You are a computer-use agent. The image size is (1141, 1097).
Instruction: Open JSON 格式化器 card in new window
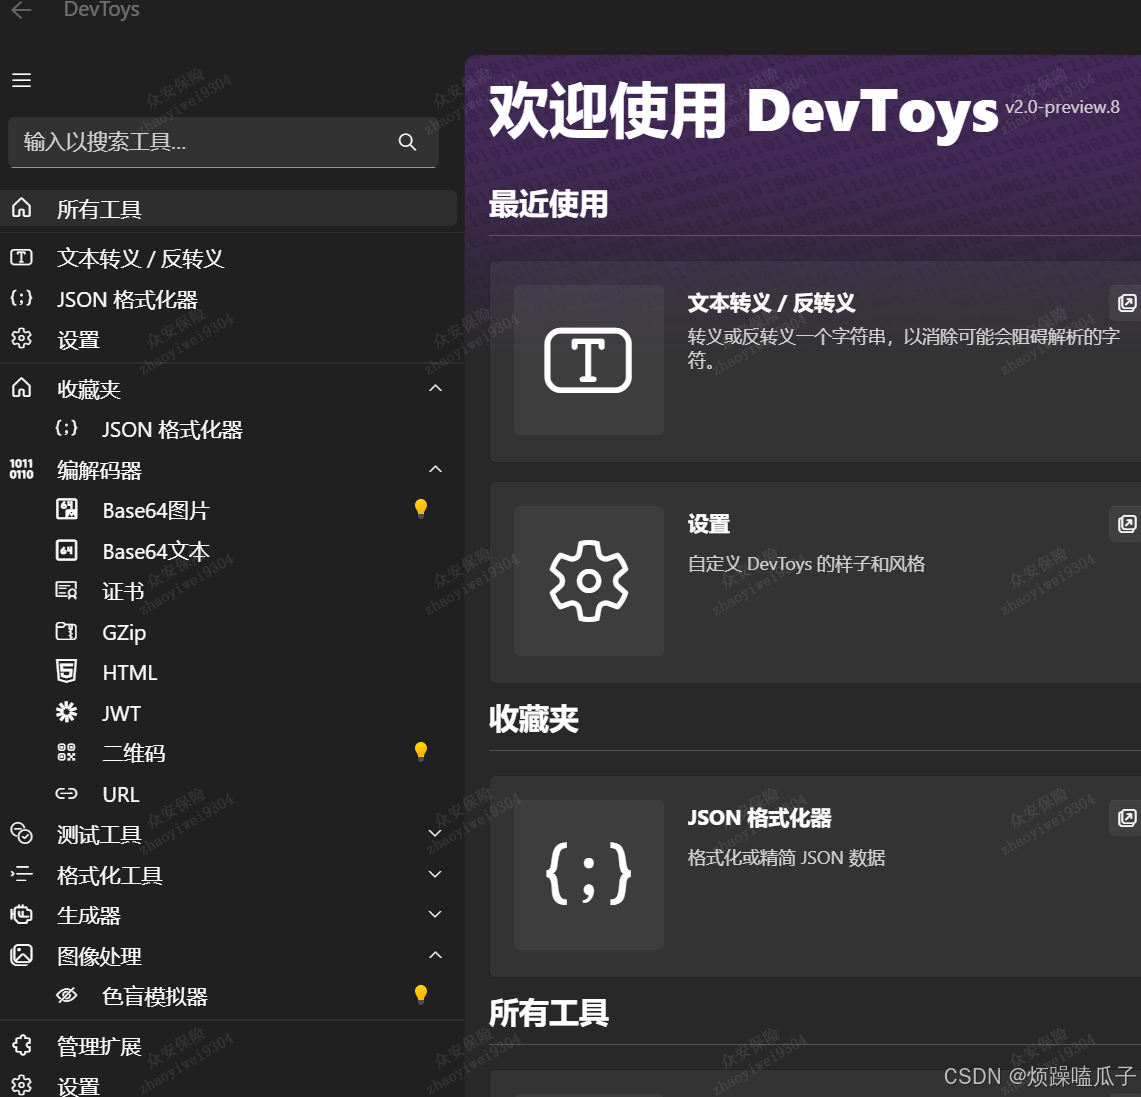1126,818
